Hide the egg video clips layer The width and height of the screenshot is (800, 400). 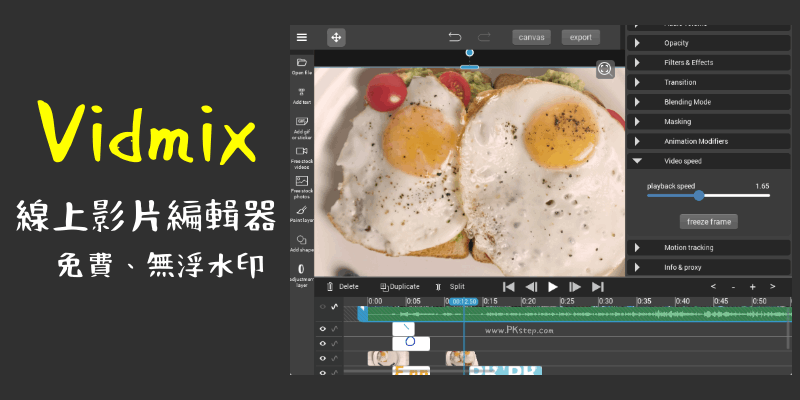point(322,359)
